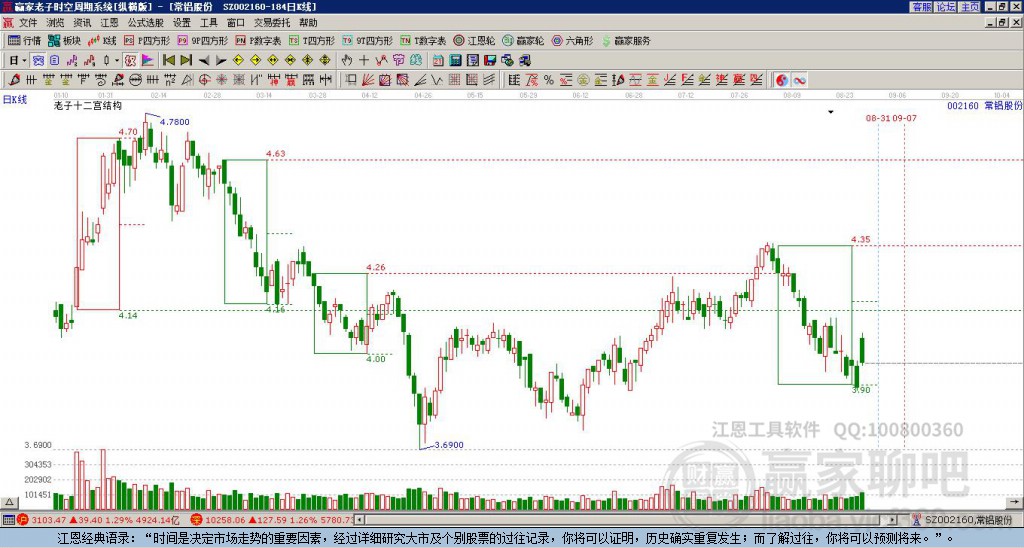The width and height of the screenshot is (1024, 548).
Task: Open the 交易委托 menu
Action: tap(272, 23)
